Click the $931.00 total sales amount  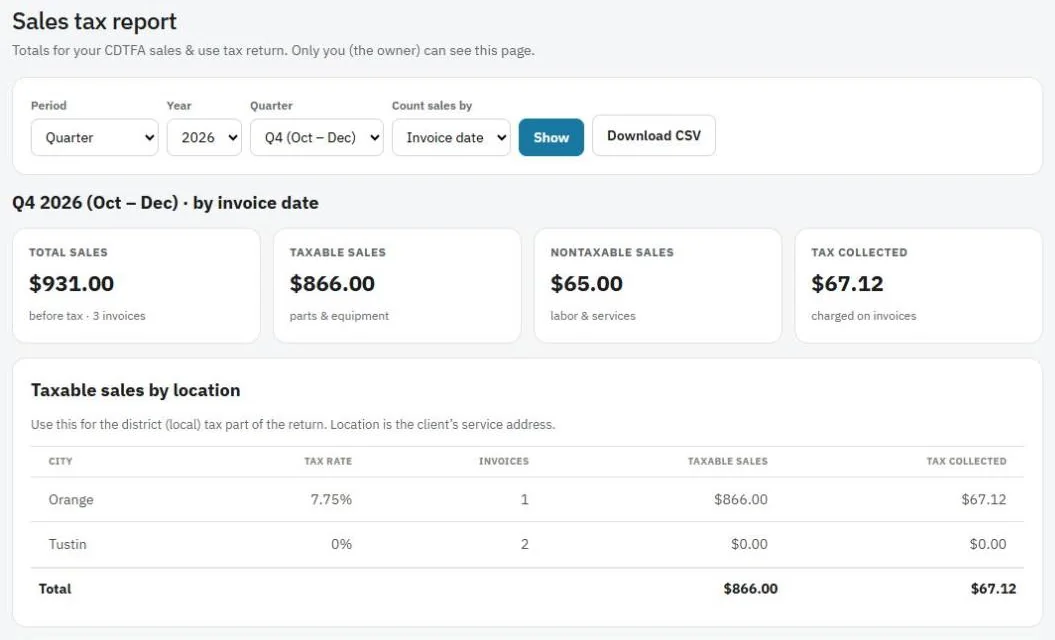pyautogui.click(x=71, y=283)
